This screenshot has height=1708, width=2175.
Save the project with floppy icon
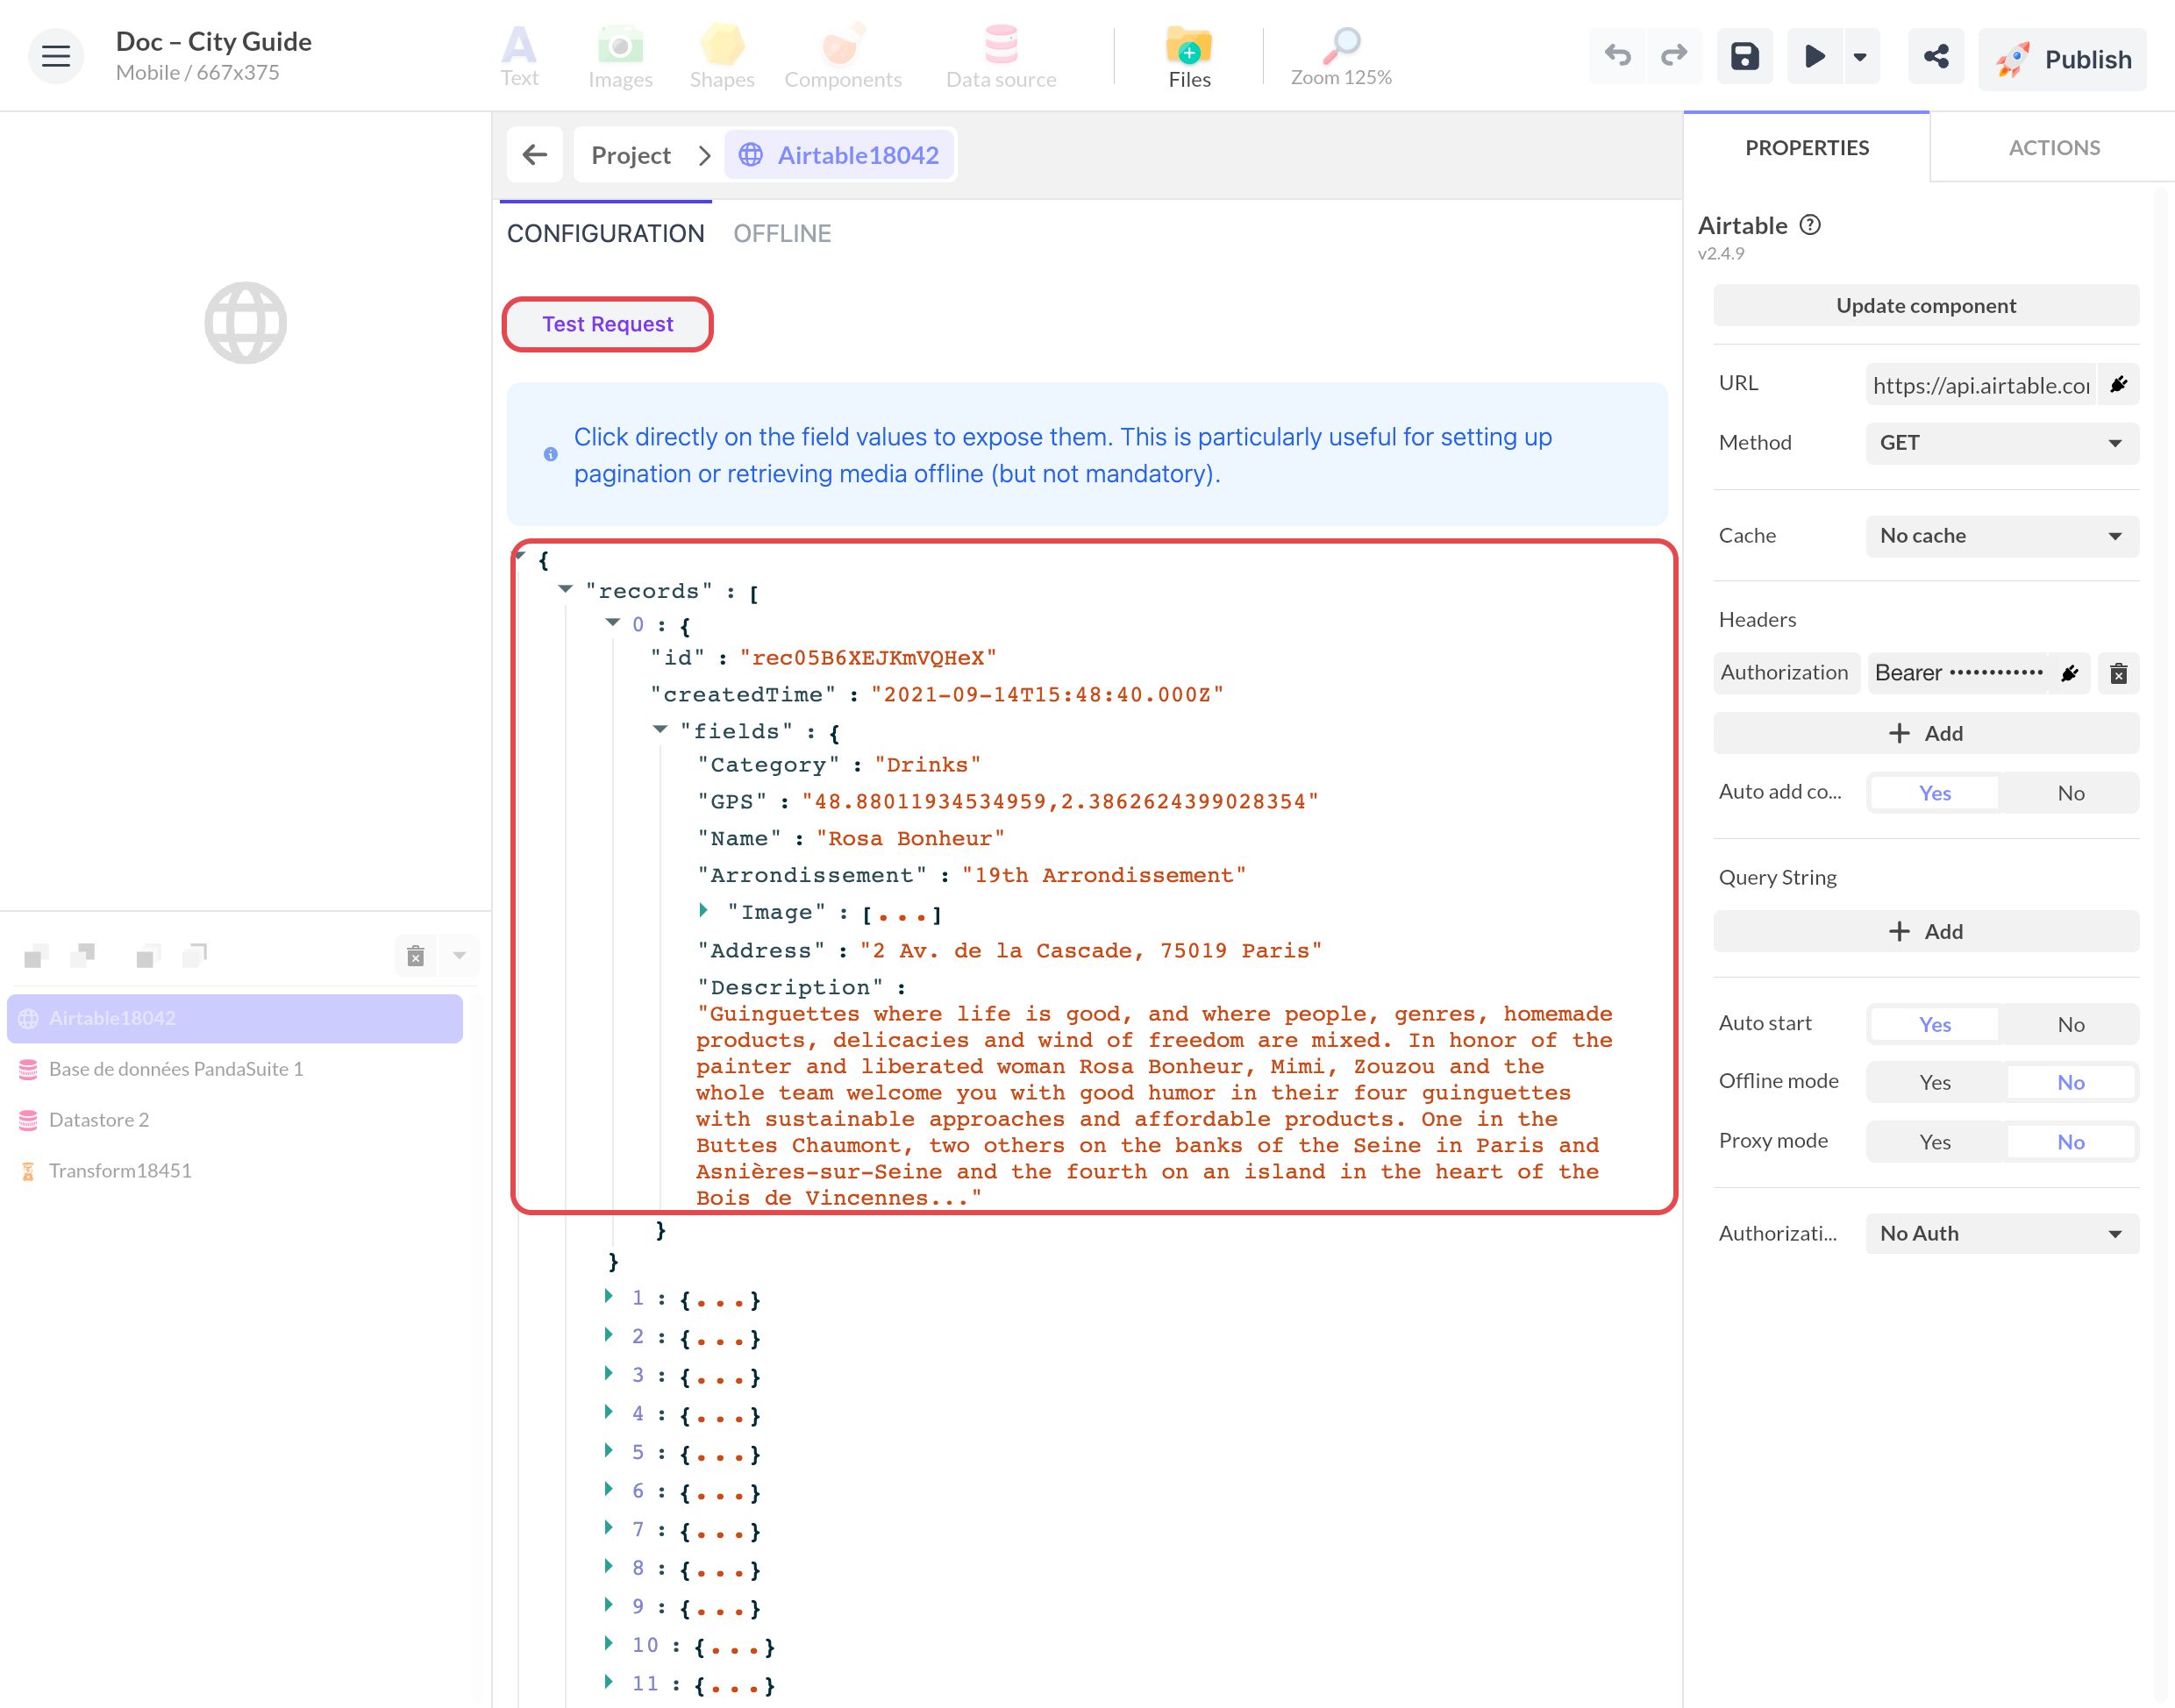coord(1745,56)
